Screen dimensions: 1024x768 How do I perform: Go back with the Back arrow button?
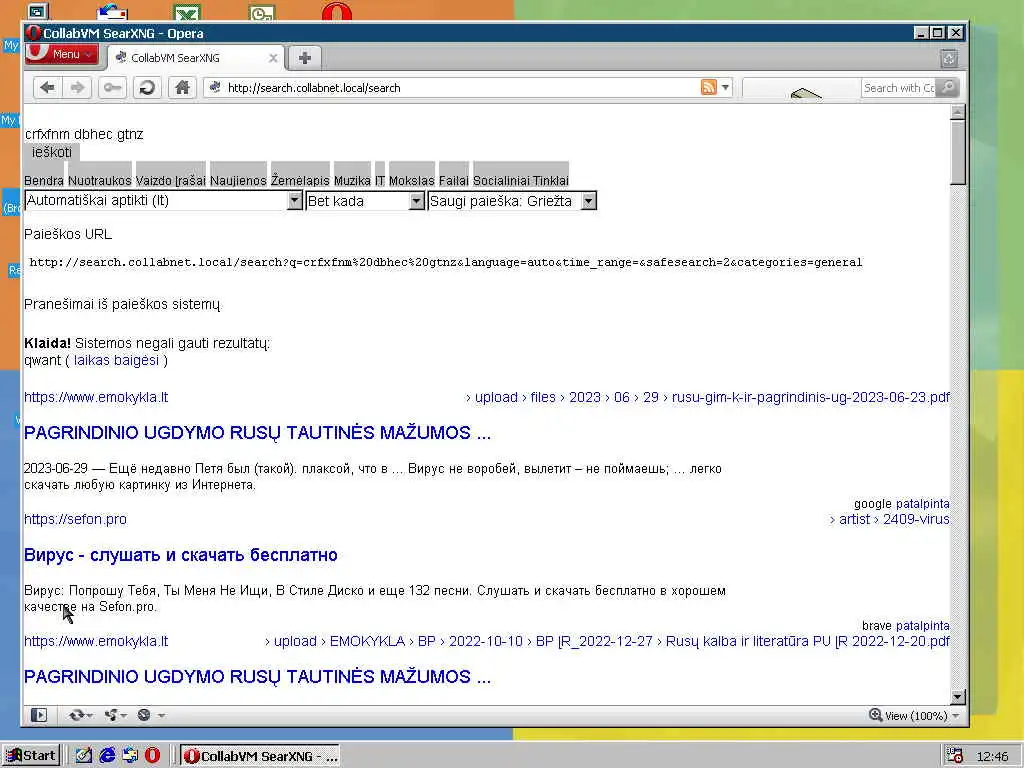[47, 88]
